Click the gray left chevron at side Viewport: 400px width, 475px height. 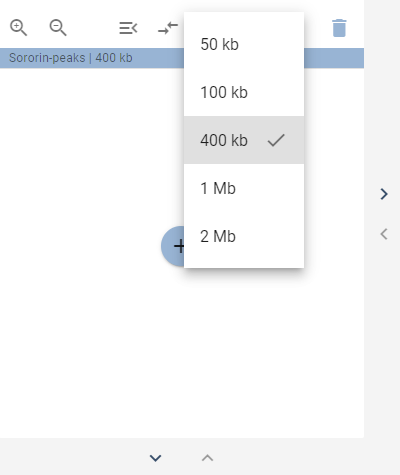click(384, 234)
